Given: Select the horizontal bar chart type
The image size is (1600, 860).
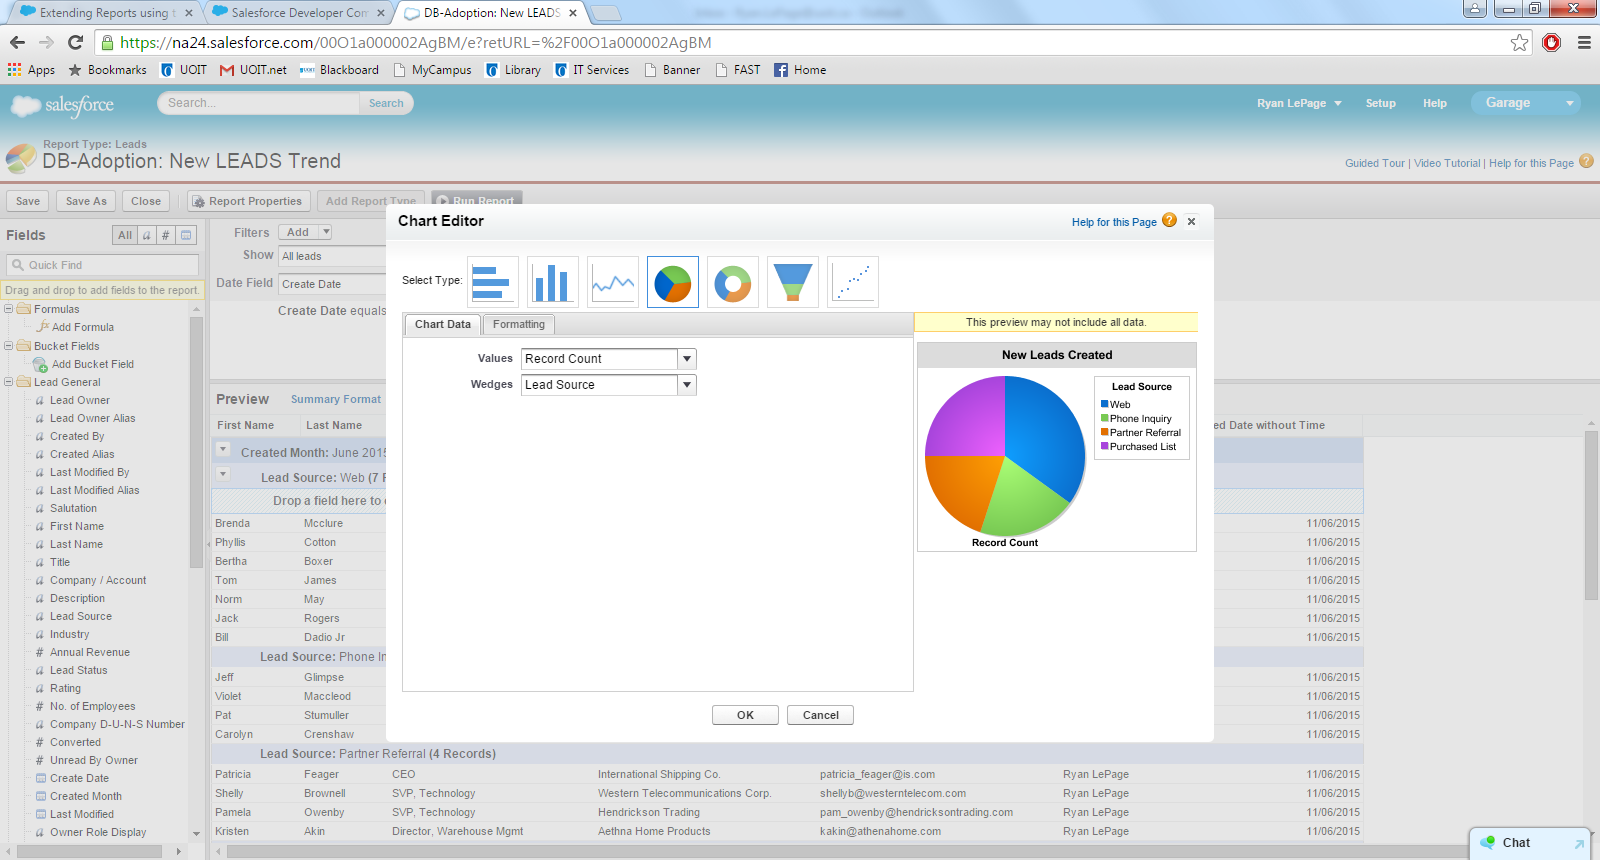Looking at the screenshot, I should coord(492,282).
